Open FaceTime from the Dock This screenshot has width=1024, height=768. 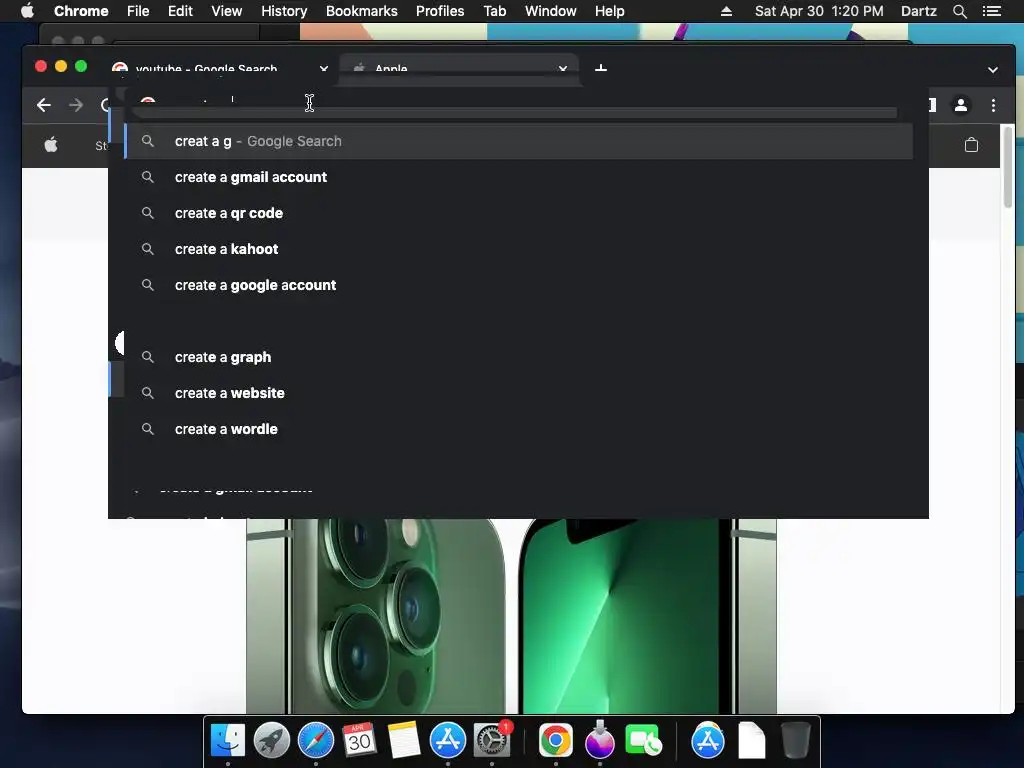pyautogui.click(x=643, y=741)
